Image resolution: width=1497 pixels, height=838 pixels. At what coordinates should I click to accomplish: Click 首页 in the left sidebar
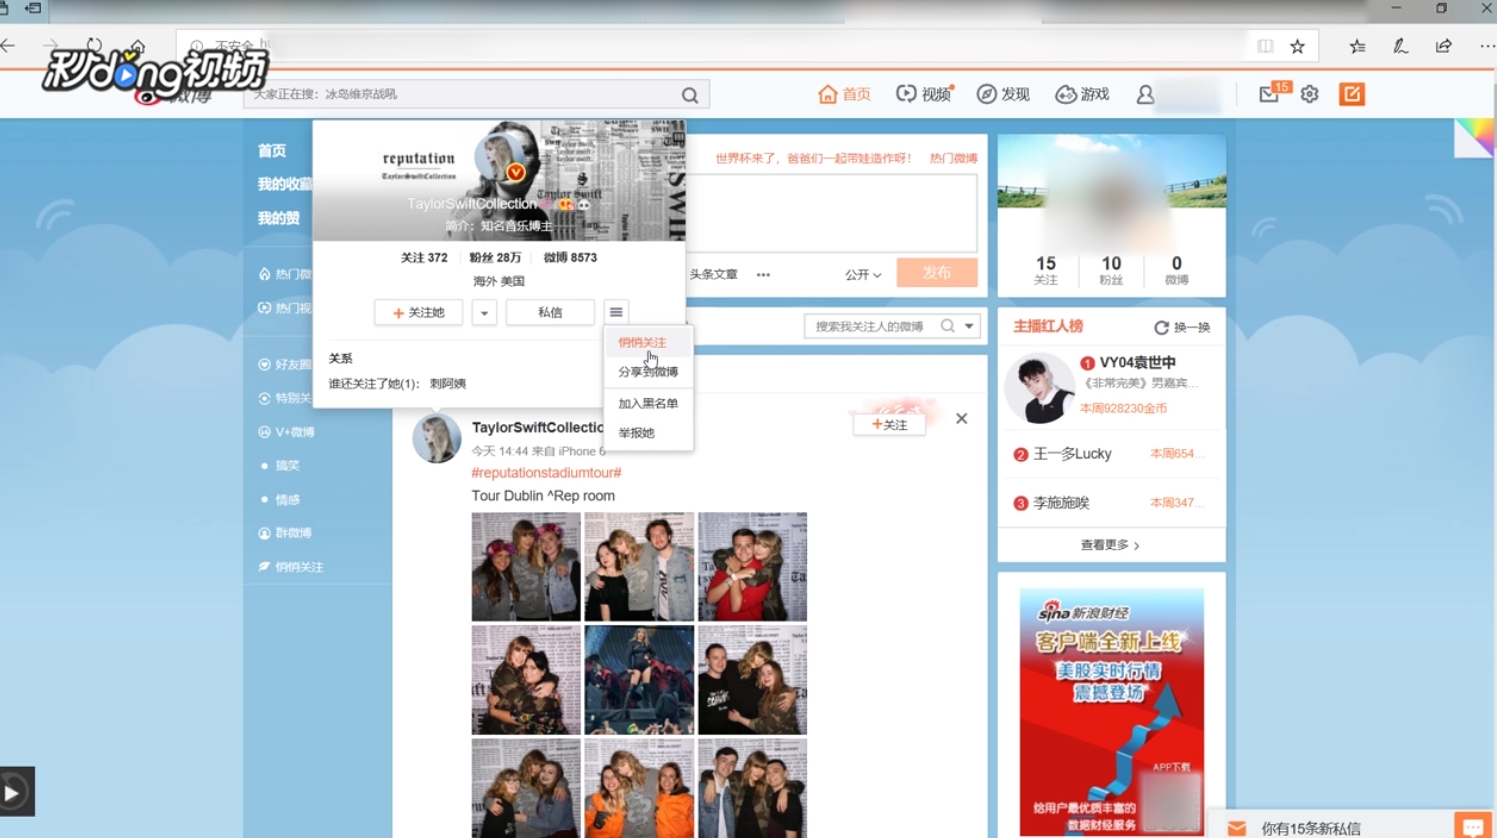272,151
